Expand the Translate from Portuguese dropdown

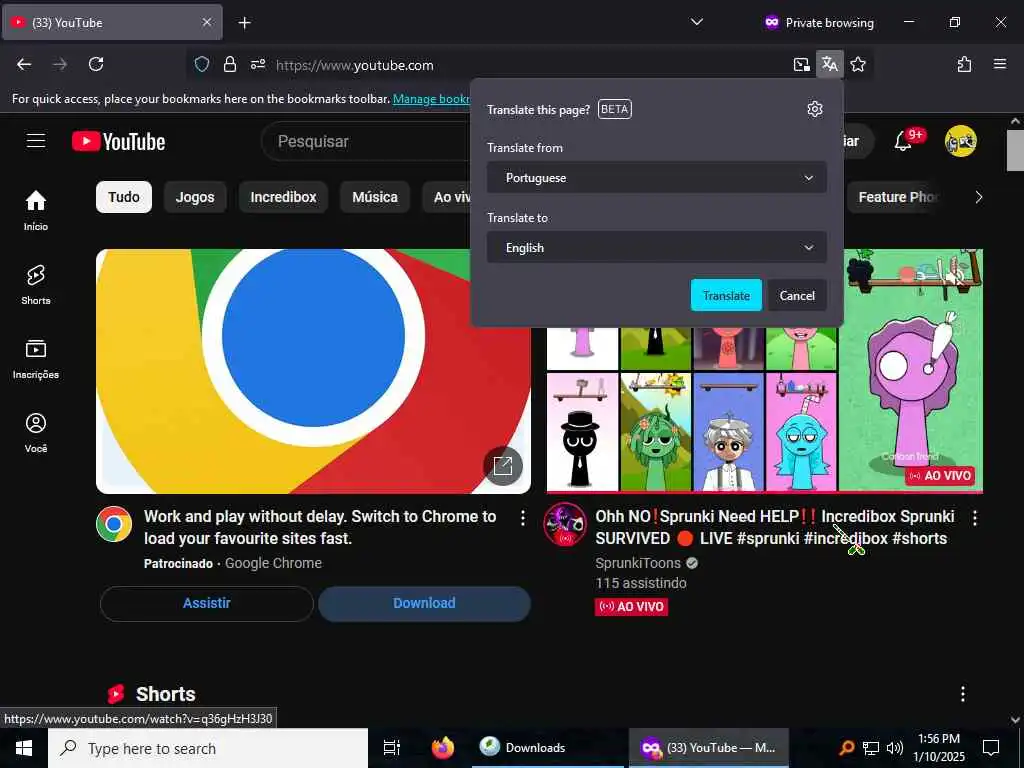click(x=656, y=178)
